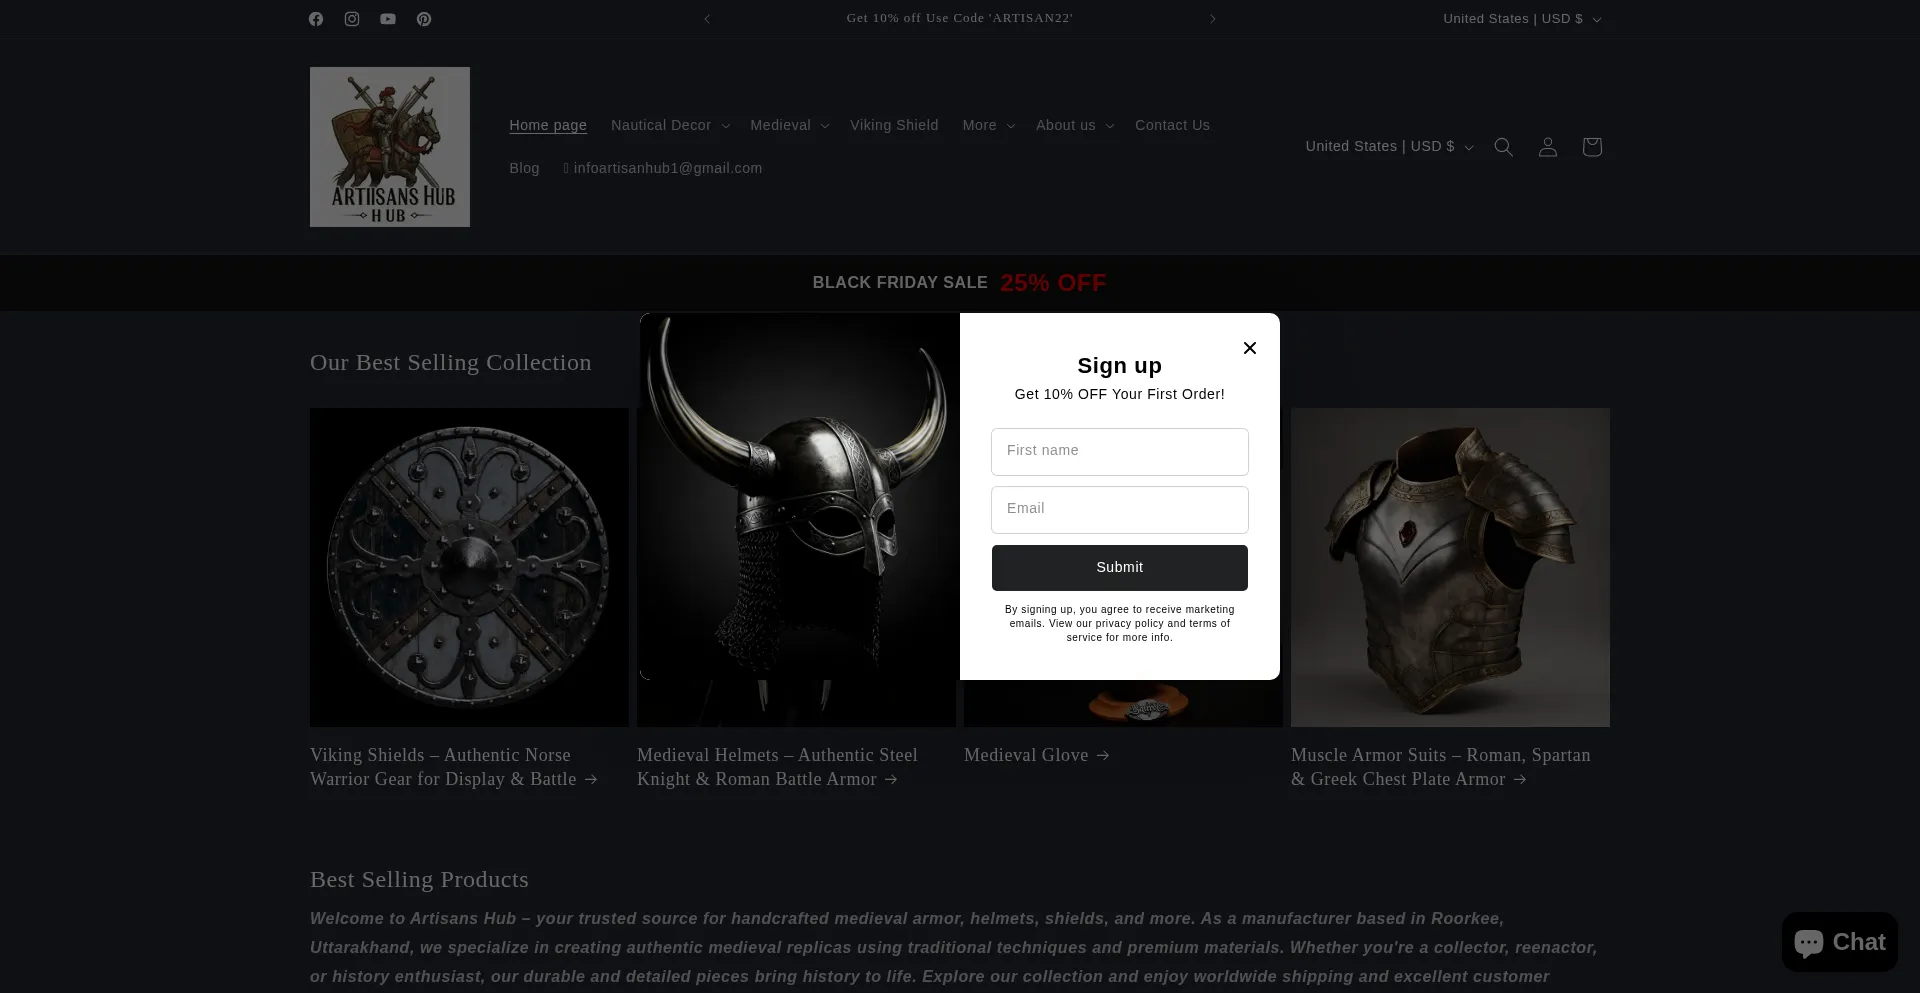The height and width of the screenshot is (993, 1920).
Task: Open the Facebook social icon
Action: click(x=316, y=19)
